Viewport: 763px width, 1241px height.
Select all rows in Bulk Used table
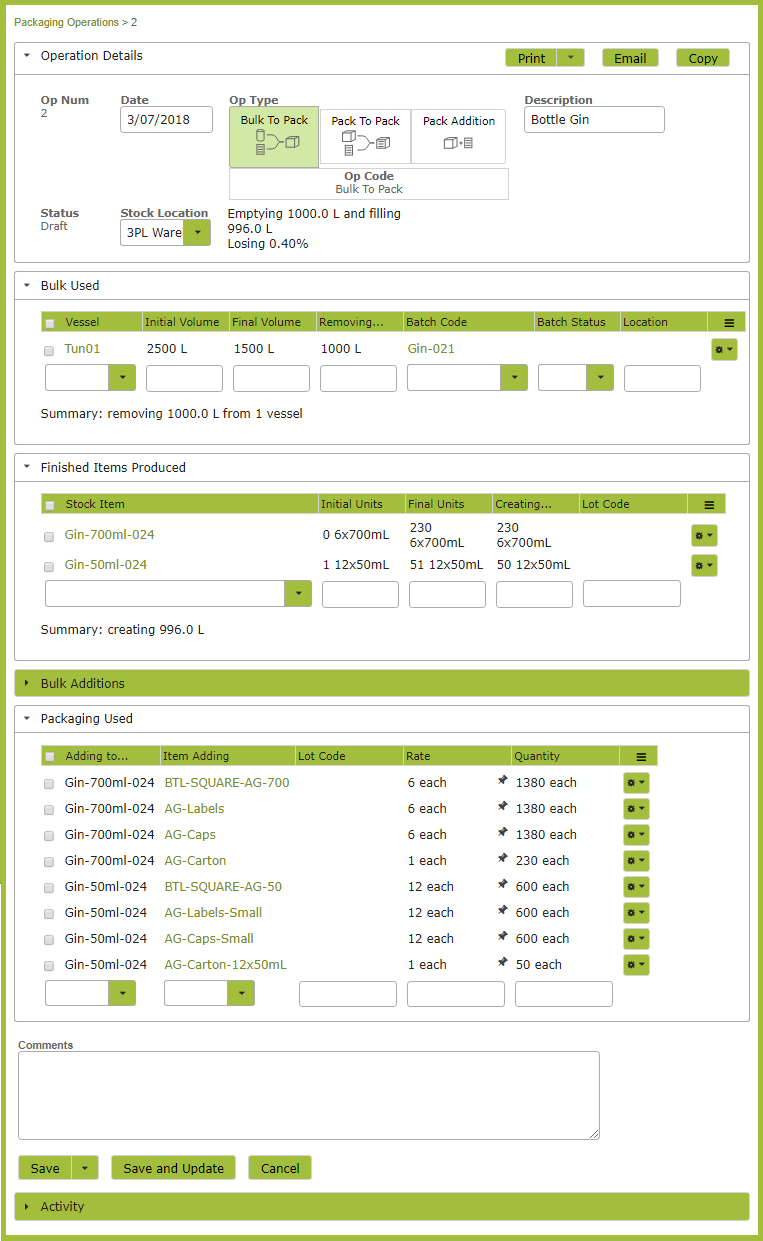click(49, 323)
